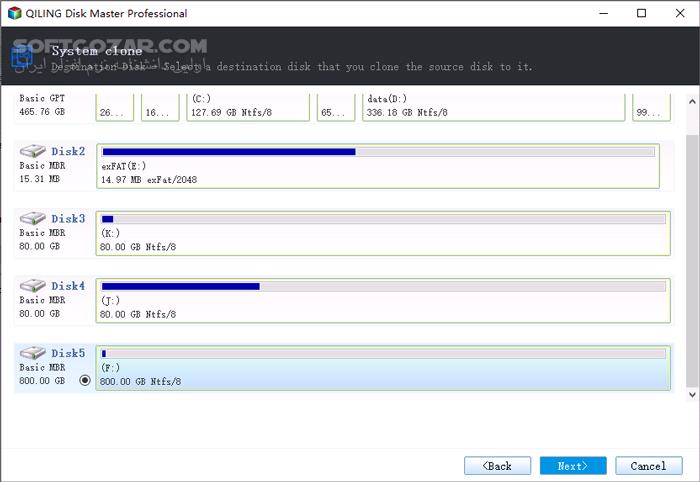700x482 pixels.
Task: Click the Disk2 usage bar
Action: pos(378,152)
